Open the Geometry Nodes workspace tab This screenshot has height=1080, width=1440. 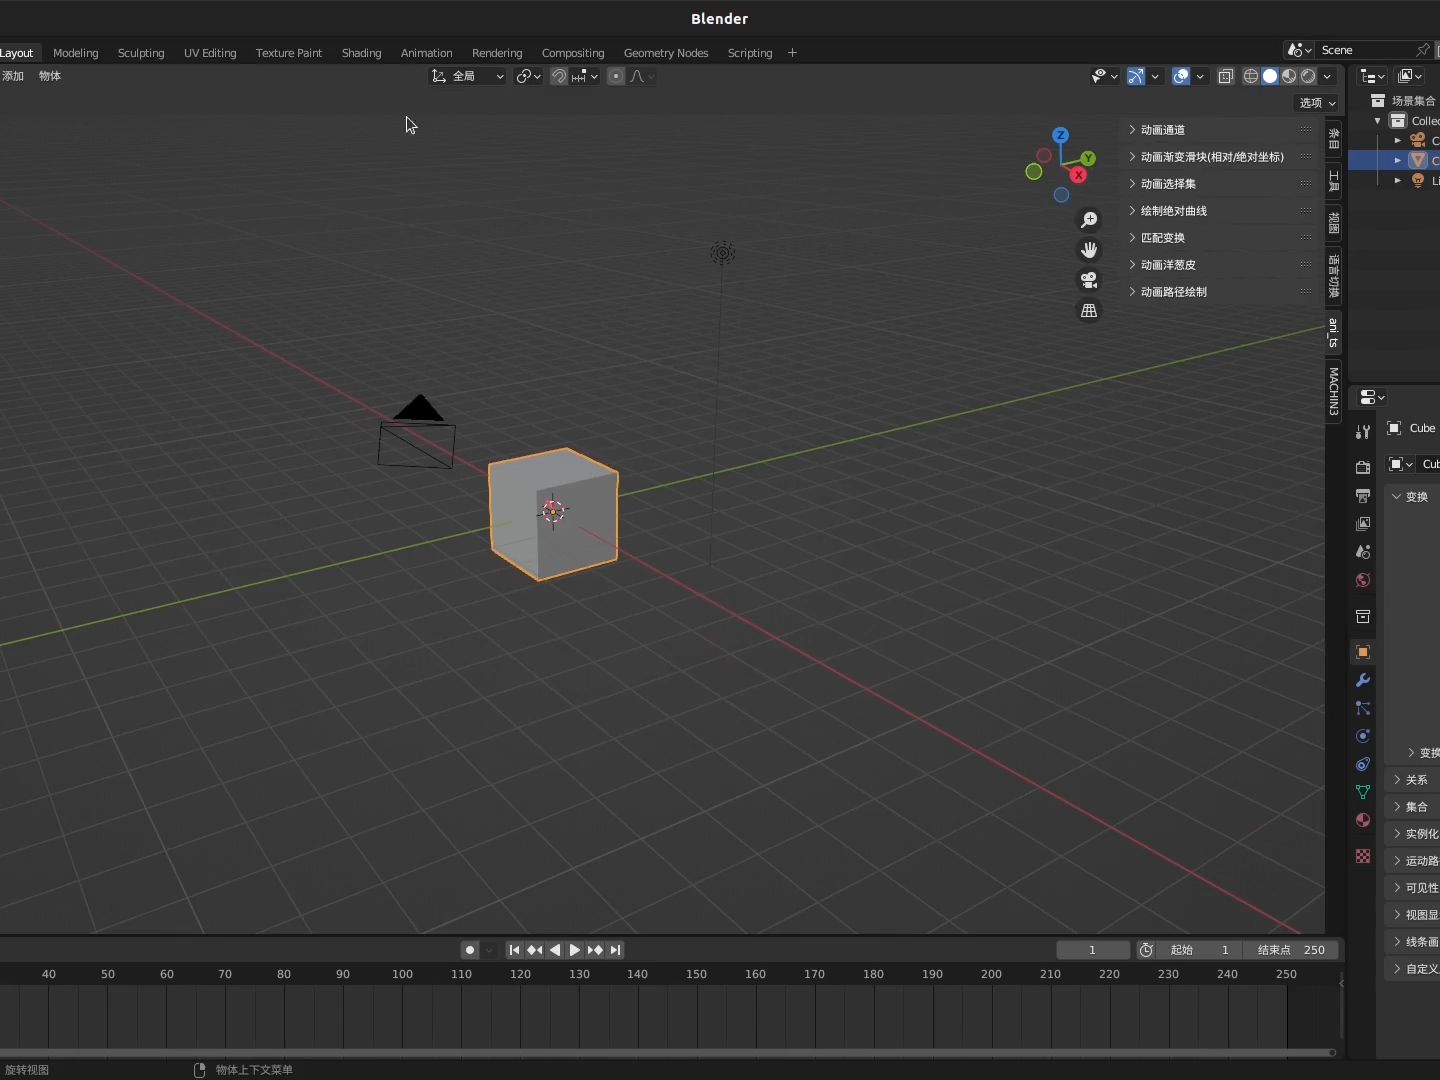[665, 53]
